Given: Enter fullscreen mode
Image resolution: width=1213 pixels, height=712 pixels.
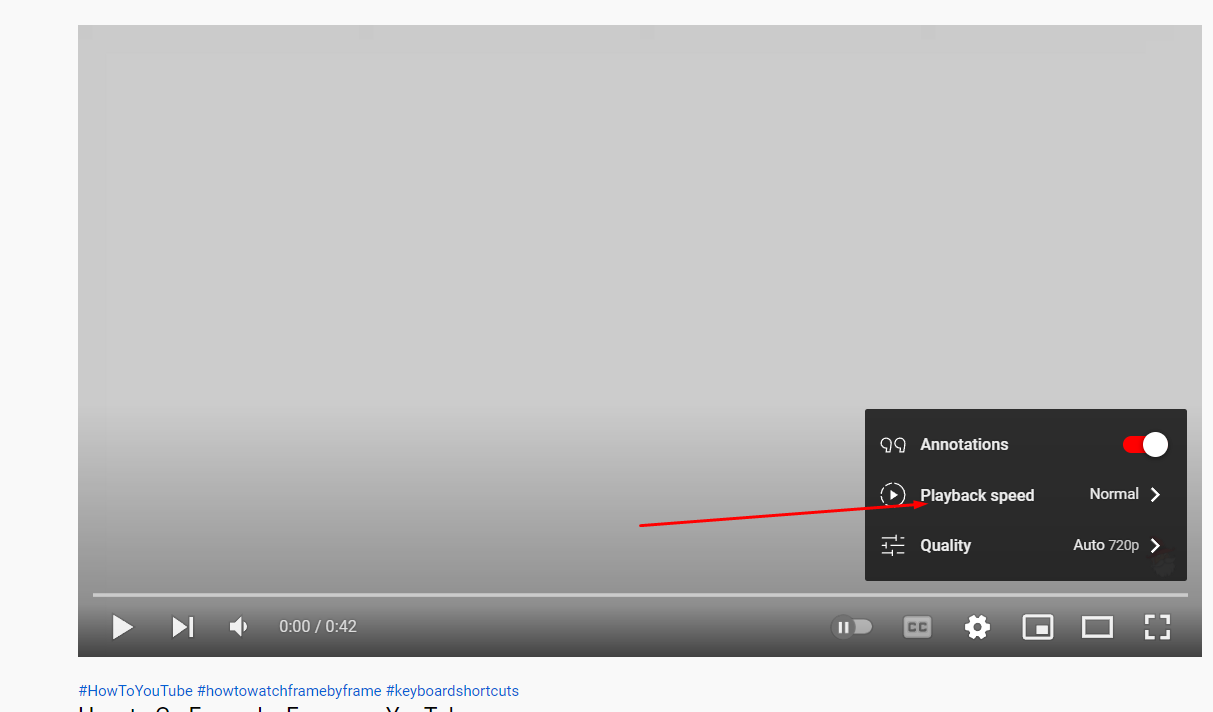Looking at the screenshot, I should [1157, 627].
